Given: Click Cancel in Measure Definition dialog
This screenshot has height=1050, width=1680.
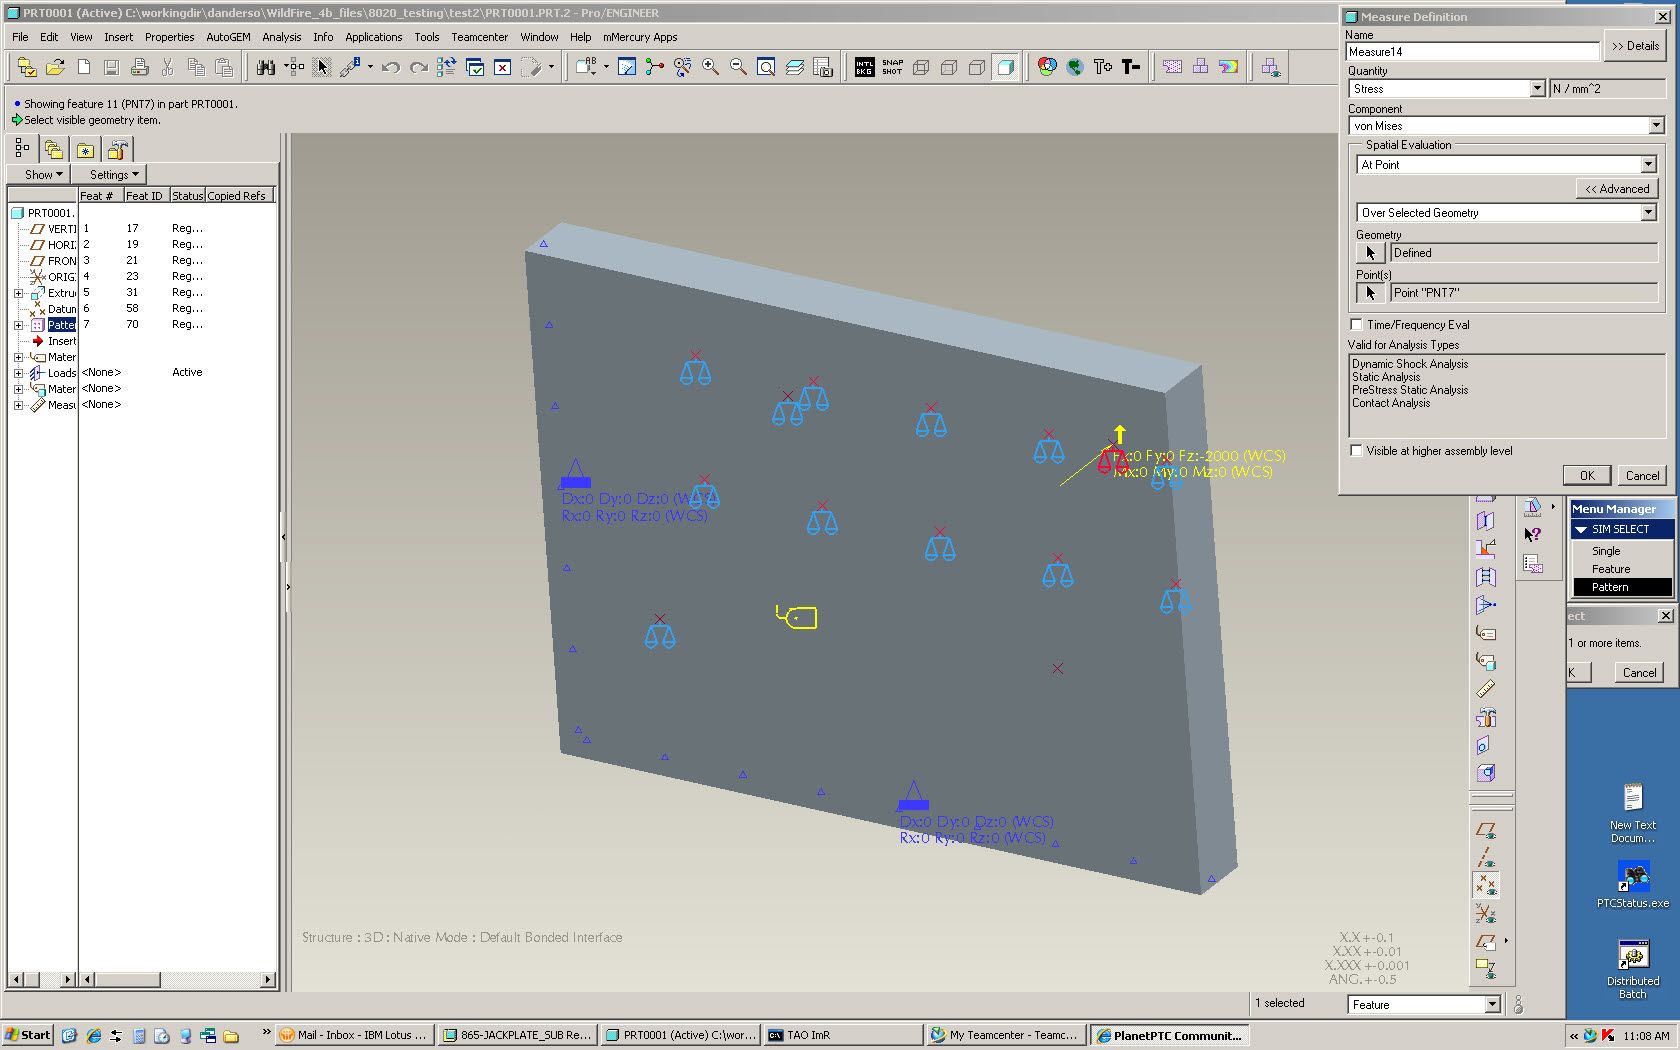Looking at the screenshot, I should click(x=1642, y=476).
